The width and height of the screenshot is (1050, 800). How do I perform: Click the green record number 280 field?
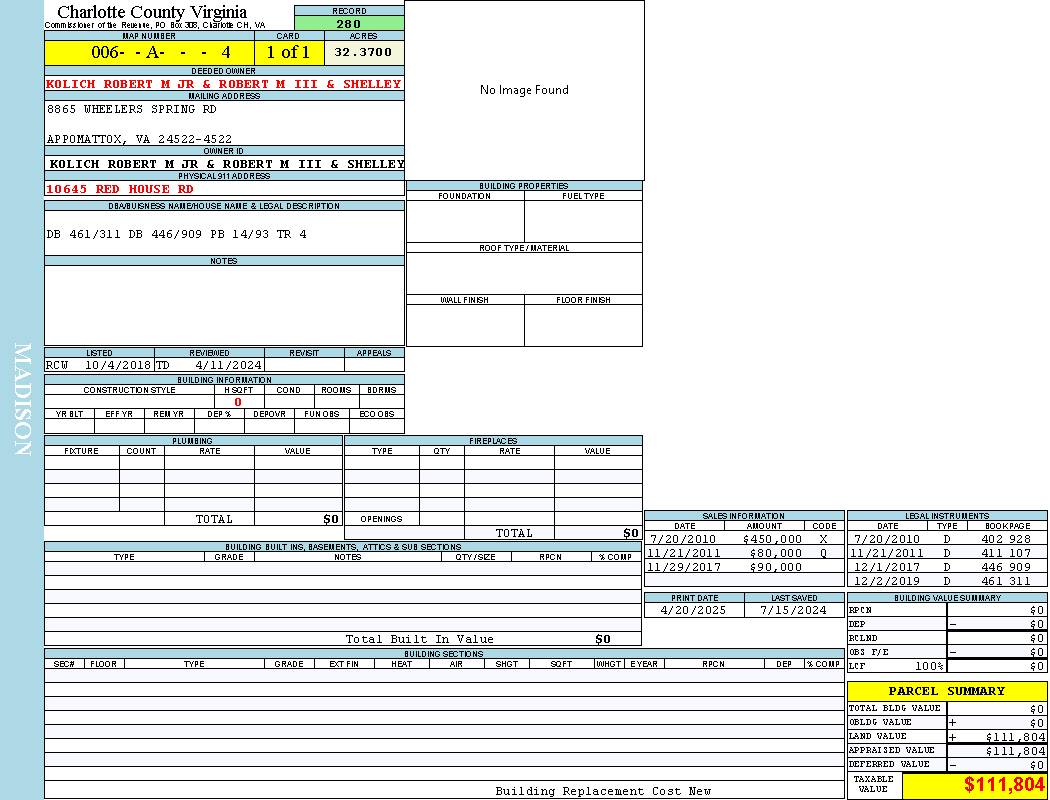(x=349, y=24)
